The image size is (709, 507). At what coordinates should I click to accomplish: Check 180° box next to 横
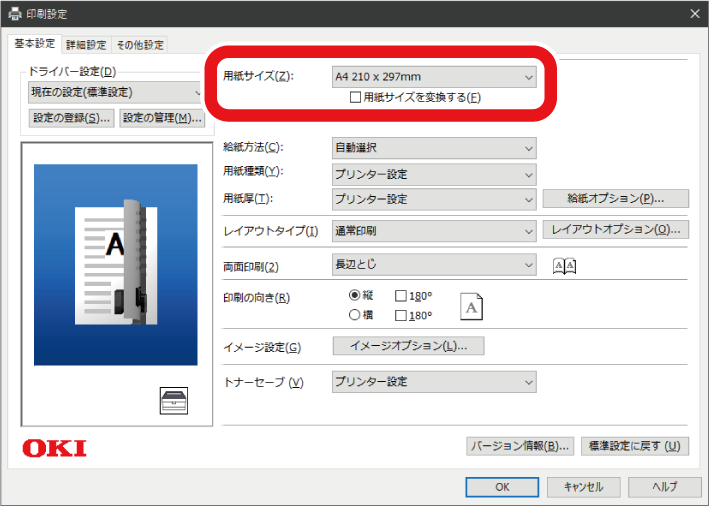[x=401, y=315]
